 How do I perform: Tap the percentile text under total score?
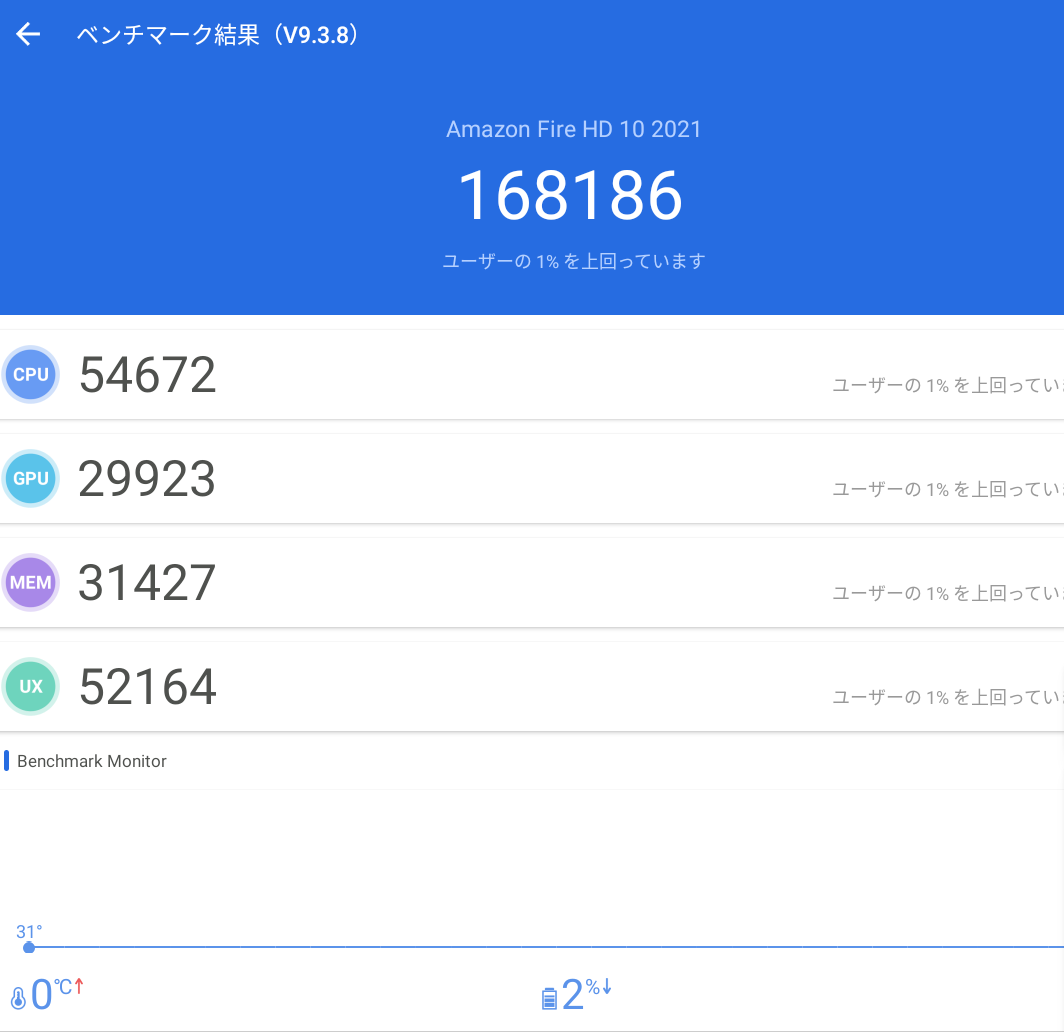pyautogui.click(x=574, y=261)
